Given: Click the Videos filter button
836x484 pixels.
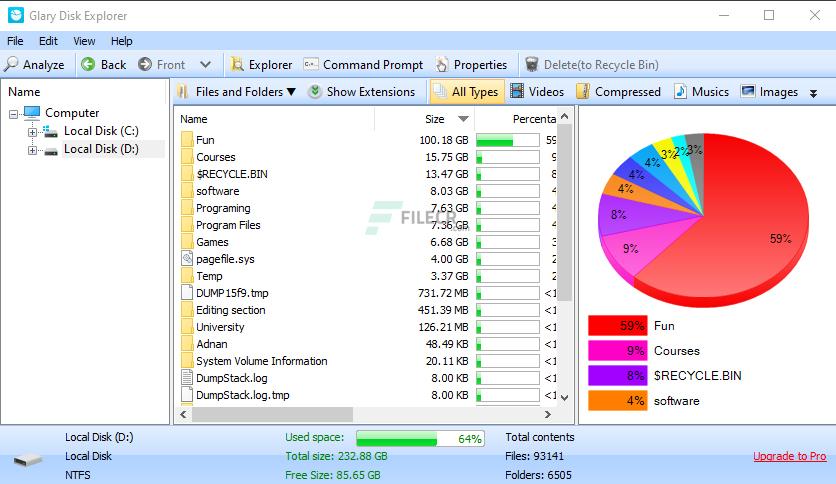Looking at the screenshot, I should point(537,92).
